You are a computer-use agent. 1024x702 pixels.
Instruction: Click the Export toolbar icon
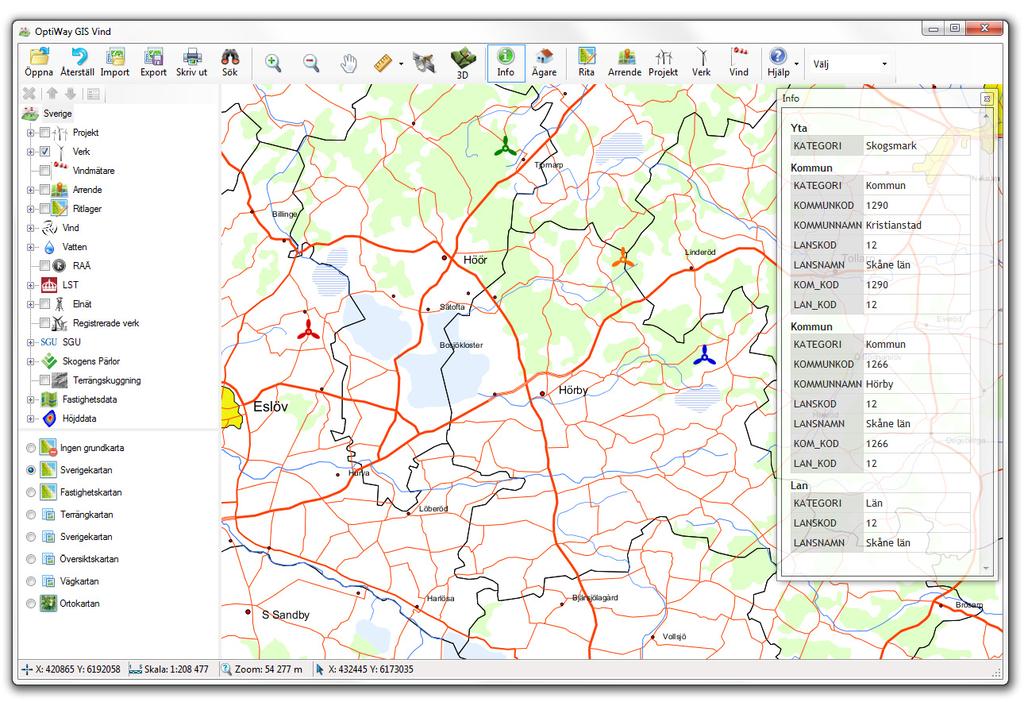(153, 57)
